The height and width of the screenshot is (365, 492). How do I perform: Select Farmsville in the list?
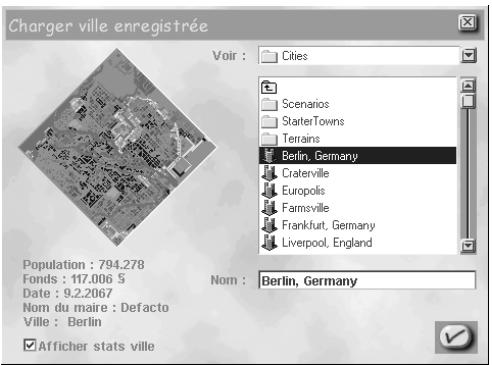pos(357,208)
